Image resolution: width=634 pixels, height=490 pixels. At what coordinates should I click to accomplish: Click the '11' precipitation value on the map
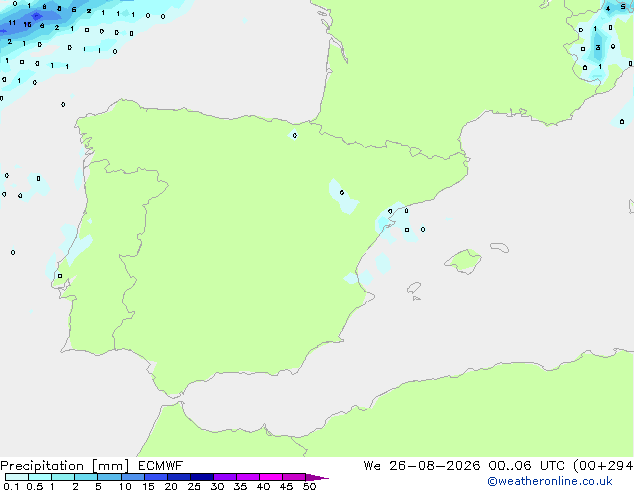[12, 23]
